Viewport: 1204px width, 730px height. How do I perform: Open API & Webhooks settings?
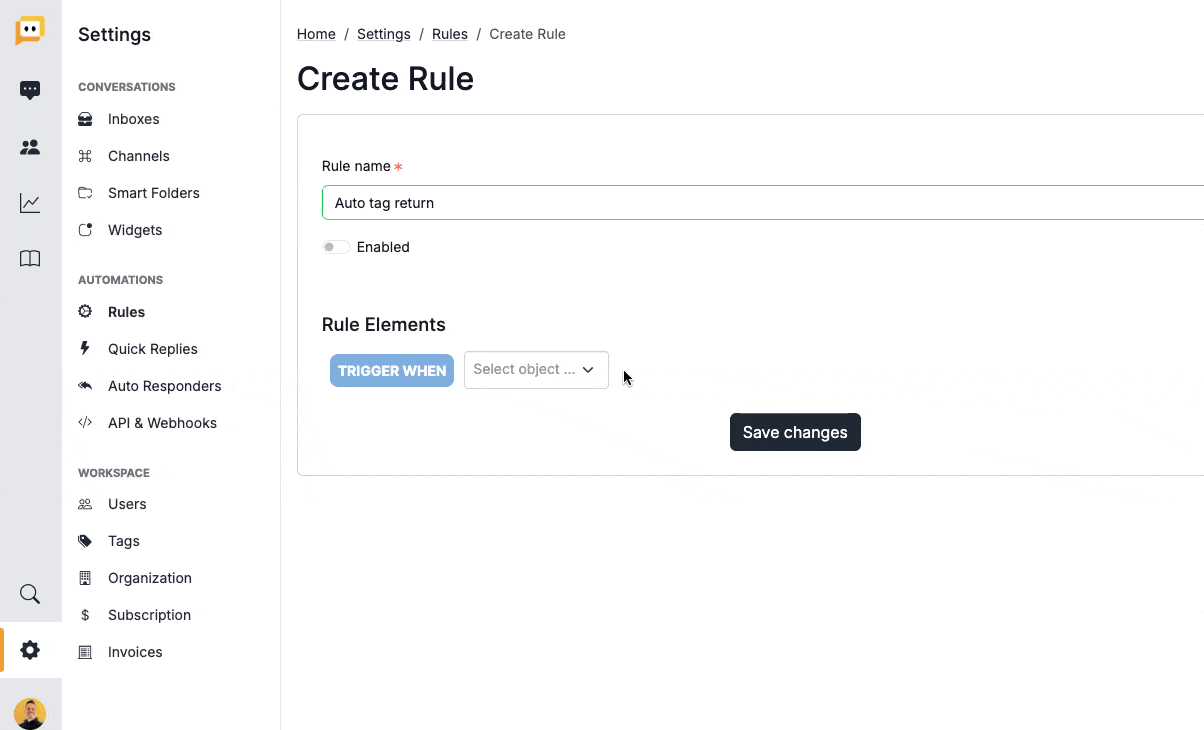coord(162,423)
